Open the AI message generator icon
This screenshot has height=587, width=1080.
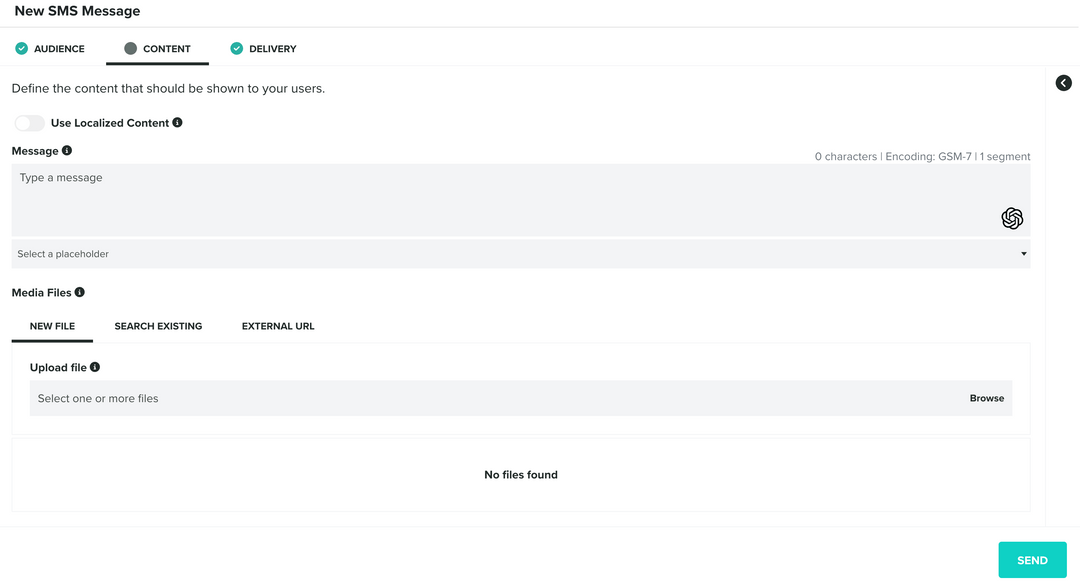[1012, 218]
